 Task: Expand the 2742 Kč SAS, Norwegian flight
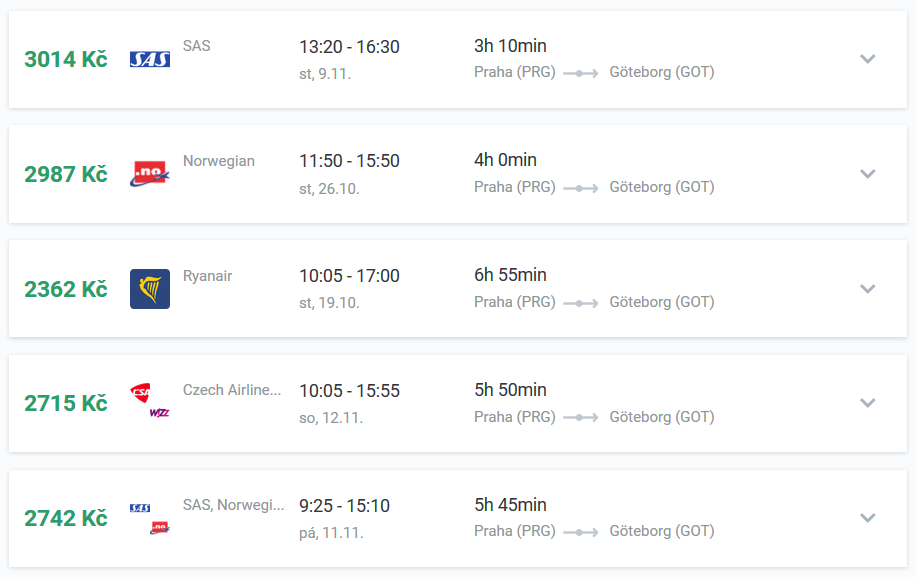(868, 518)
